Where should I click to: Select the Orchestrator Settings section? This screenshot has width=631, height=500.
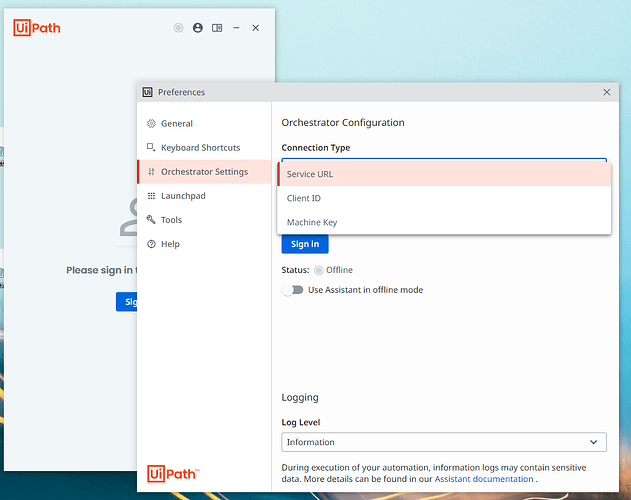click(204, 172)
